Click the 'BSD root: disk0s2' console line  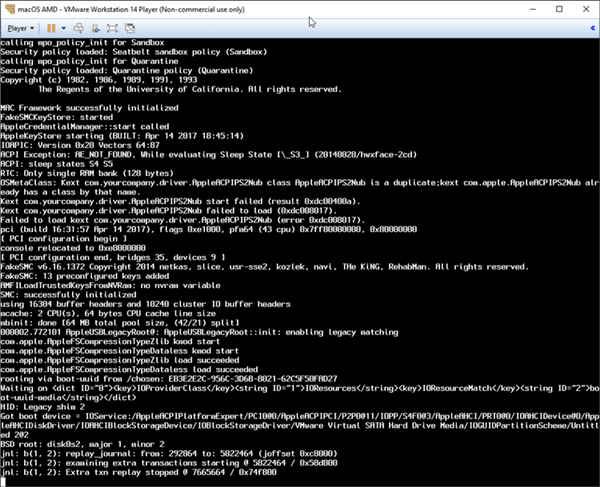[x=82, y=444]
